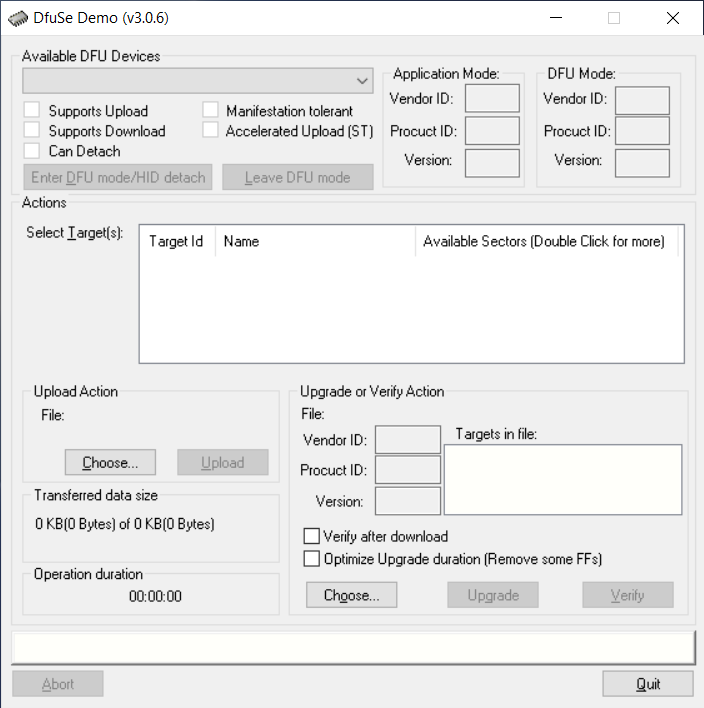This screenshot has height=708, width=704.
Task: Toggle the Supports Download checkbox
Action: pos(33,131)
